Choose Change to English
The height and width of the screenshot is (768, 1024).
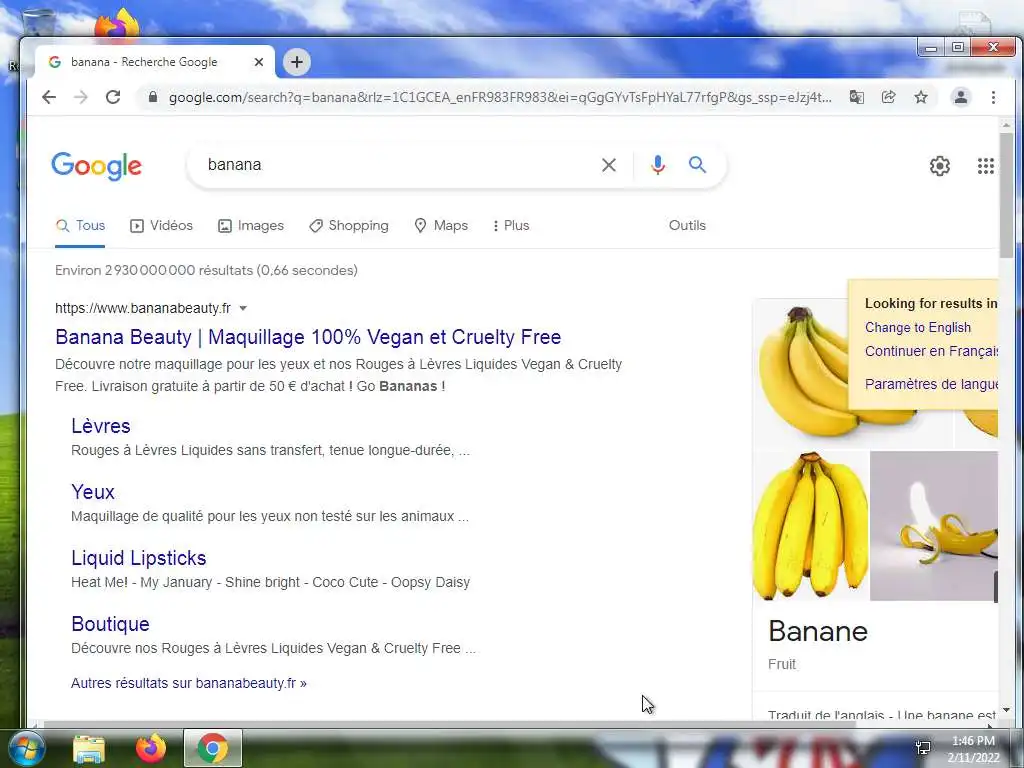point(918,328)
